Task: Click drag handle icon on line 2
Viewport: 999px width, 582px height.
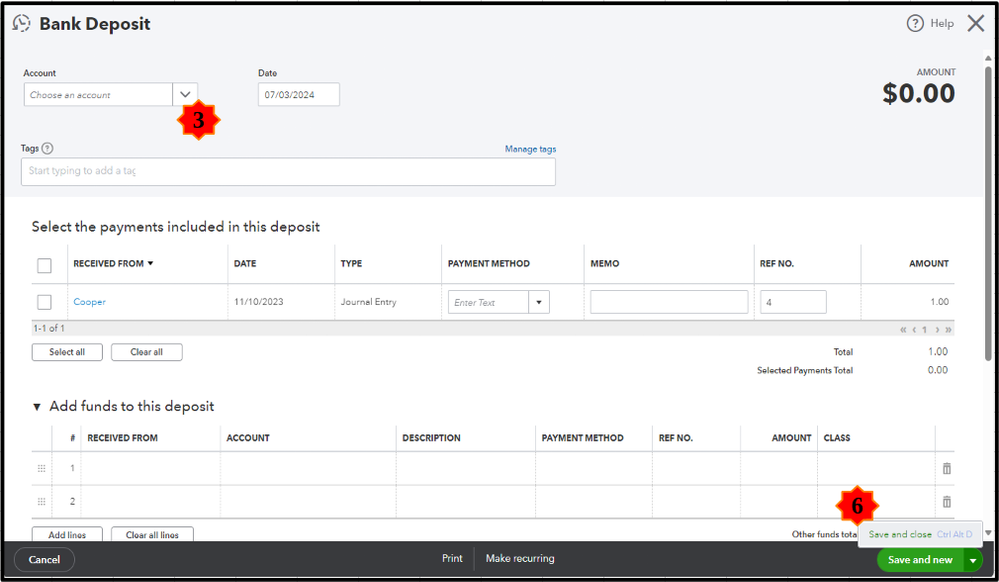Action: pos(42,502)
